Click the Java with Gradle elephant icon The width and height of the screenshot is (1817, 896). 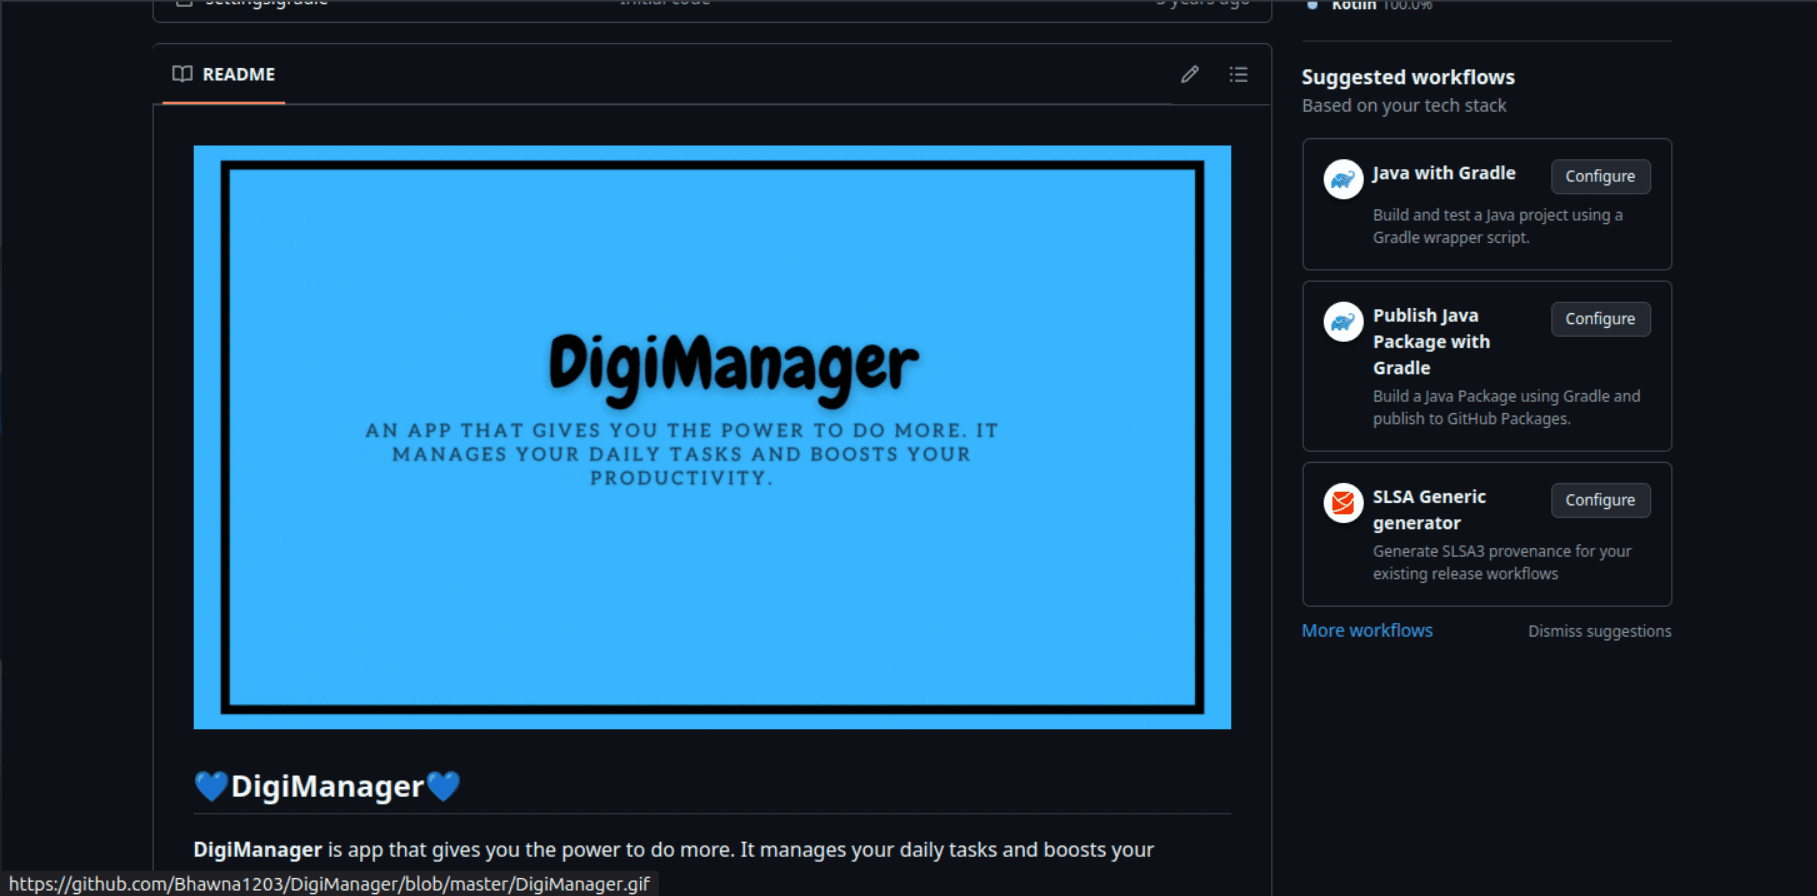[x=1343, y=180]
